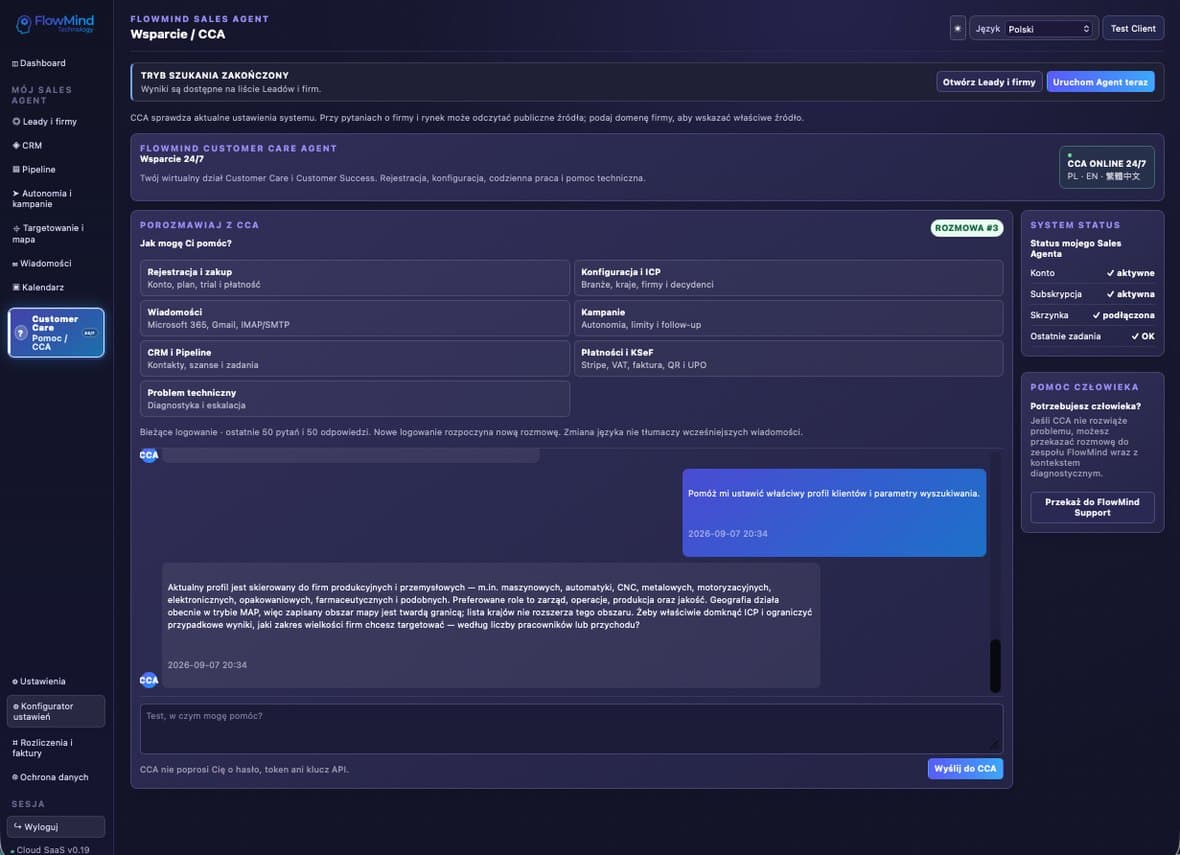The width and height of the screenshot is (1180, 855).
Task: Select the Konfiguracja i ICP topic card
Action: (x=788, y=278)
